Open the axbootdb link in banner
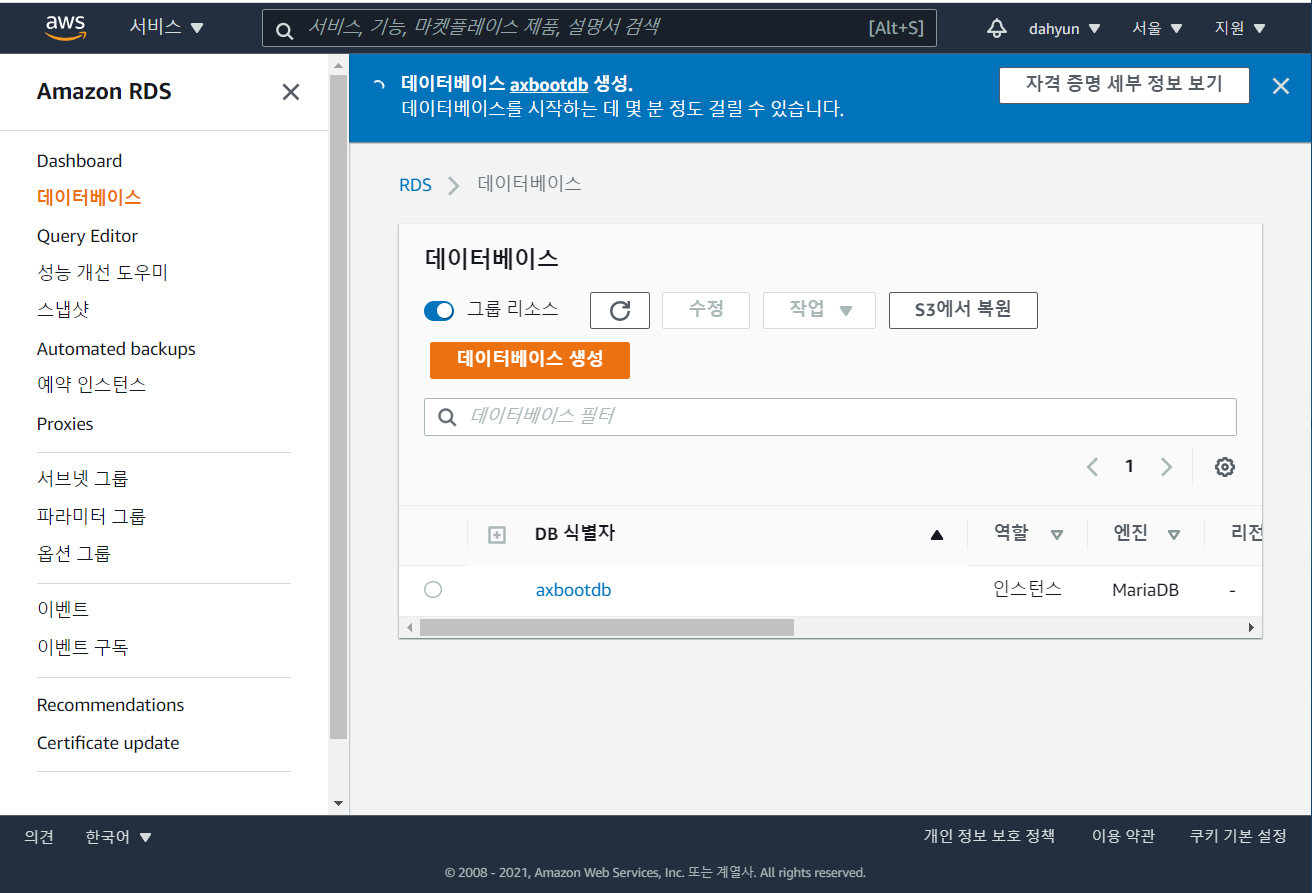Viewport: 1312px width, 893px height. point(549,84)
